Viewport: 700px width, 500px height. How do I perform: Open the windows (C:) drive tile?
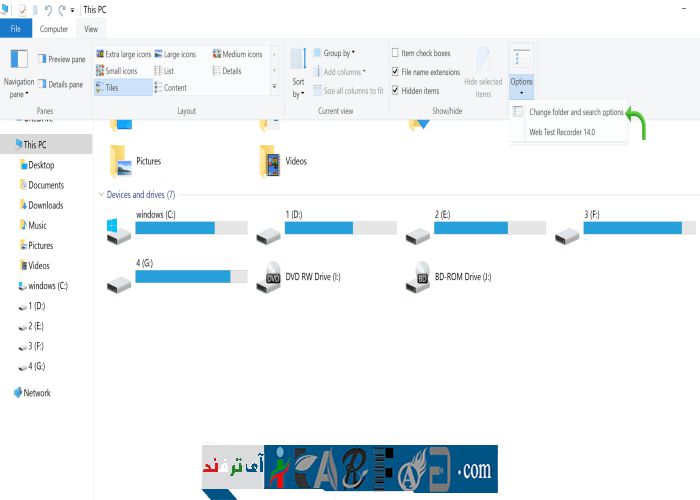[x=175, y=224]
